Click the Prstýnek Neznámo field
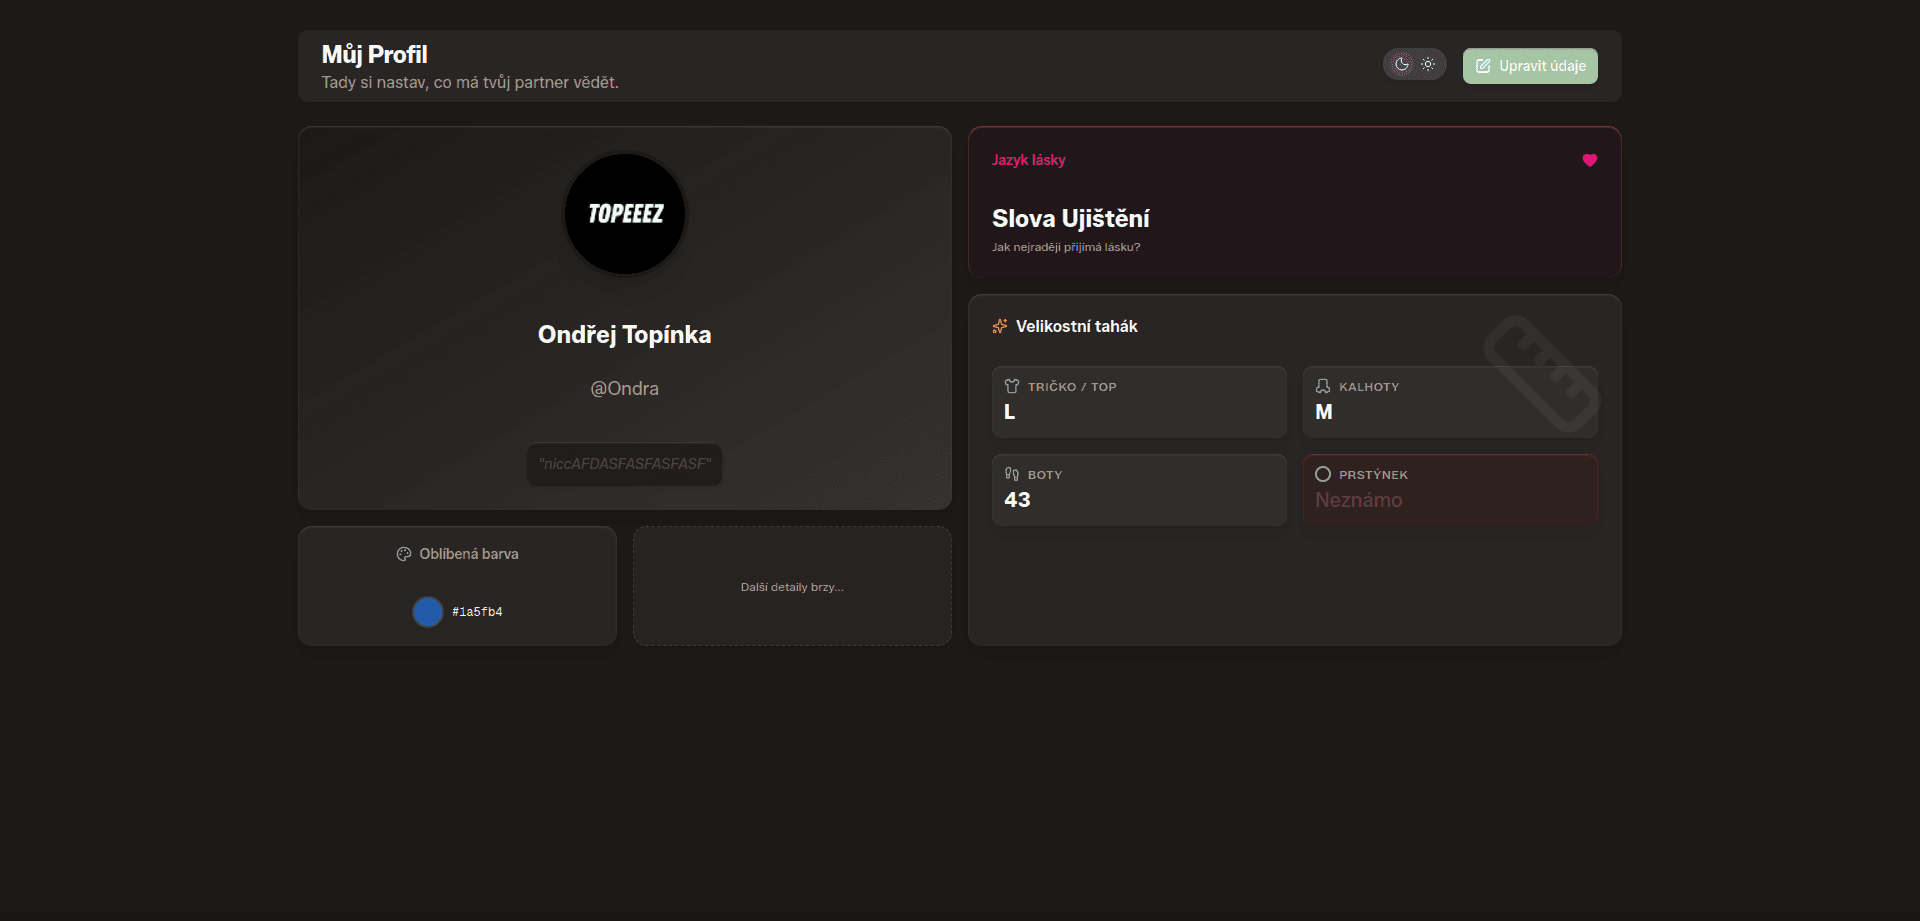Image resolution: width=1920 pixels, height=921 pixels. (1449, 490)
